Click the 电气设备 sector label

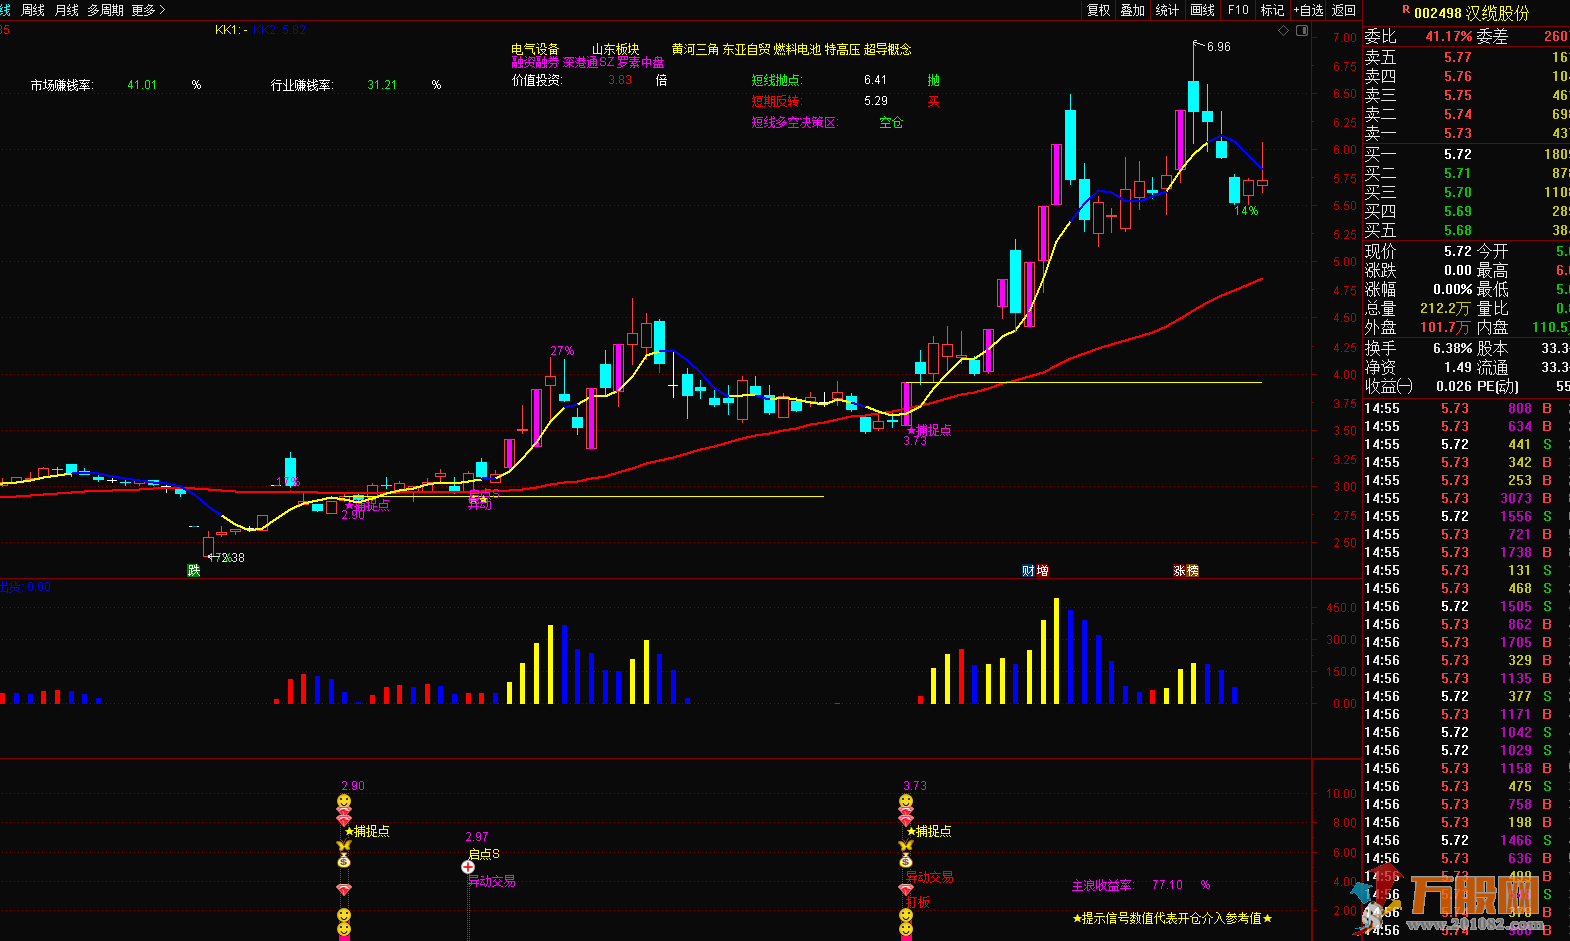(x=535, y=49)
